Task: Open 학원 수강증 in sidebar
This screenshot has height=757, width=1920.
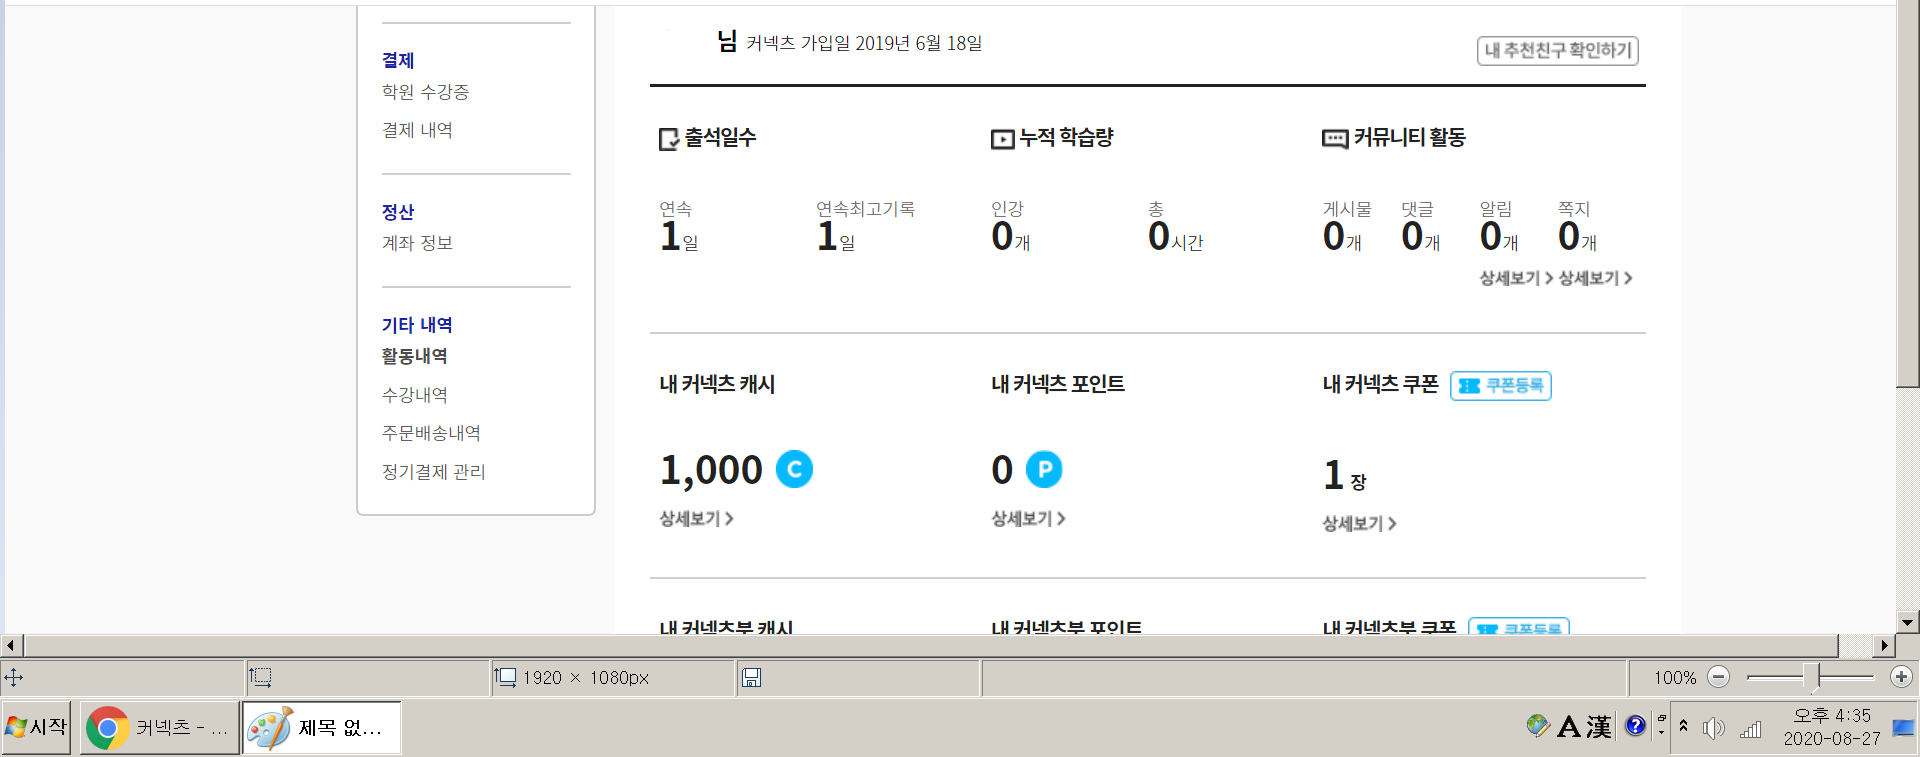Action: pos(425,92)
